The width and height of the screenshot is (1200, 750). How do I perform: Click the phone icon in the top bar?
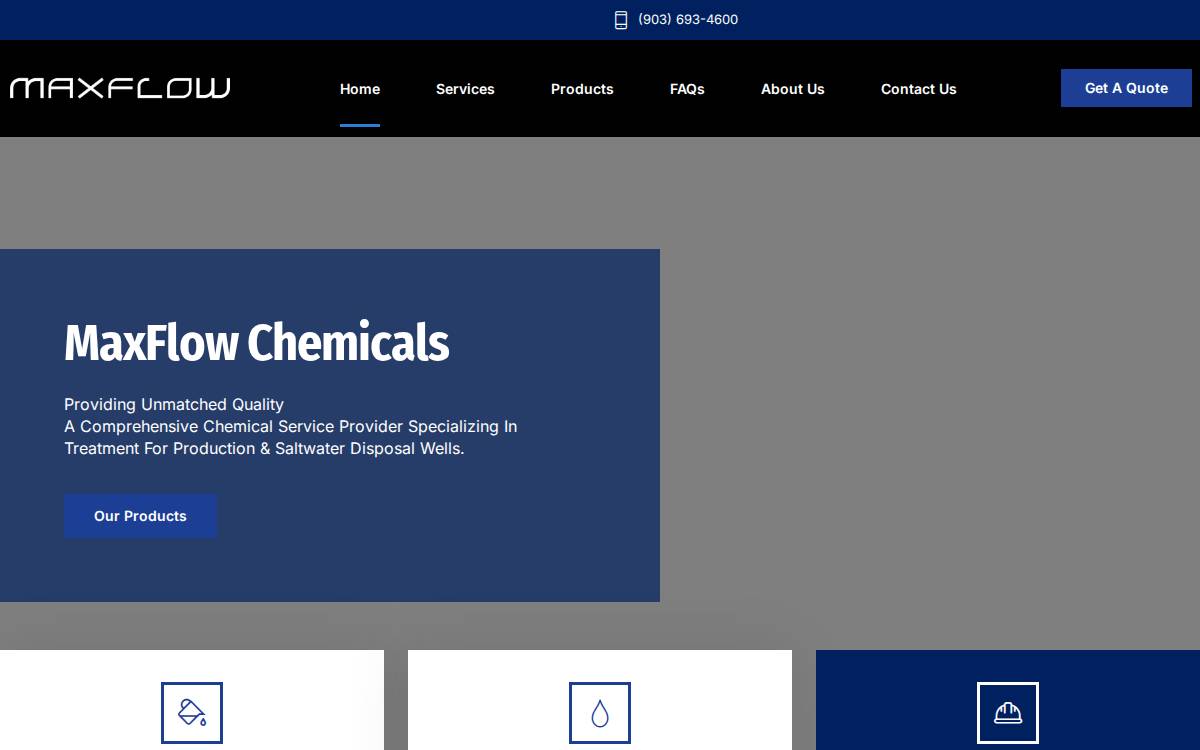621,20
